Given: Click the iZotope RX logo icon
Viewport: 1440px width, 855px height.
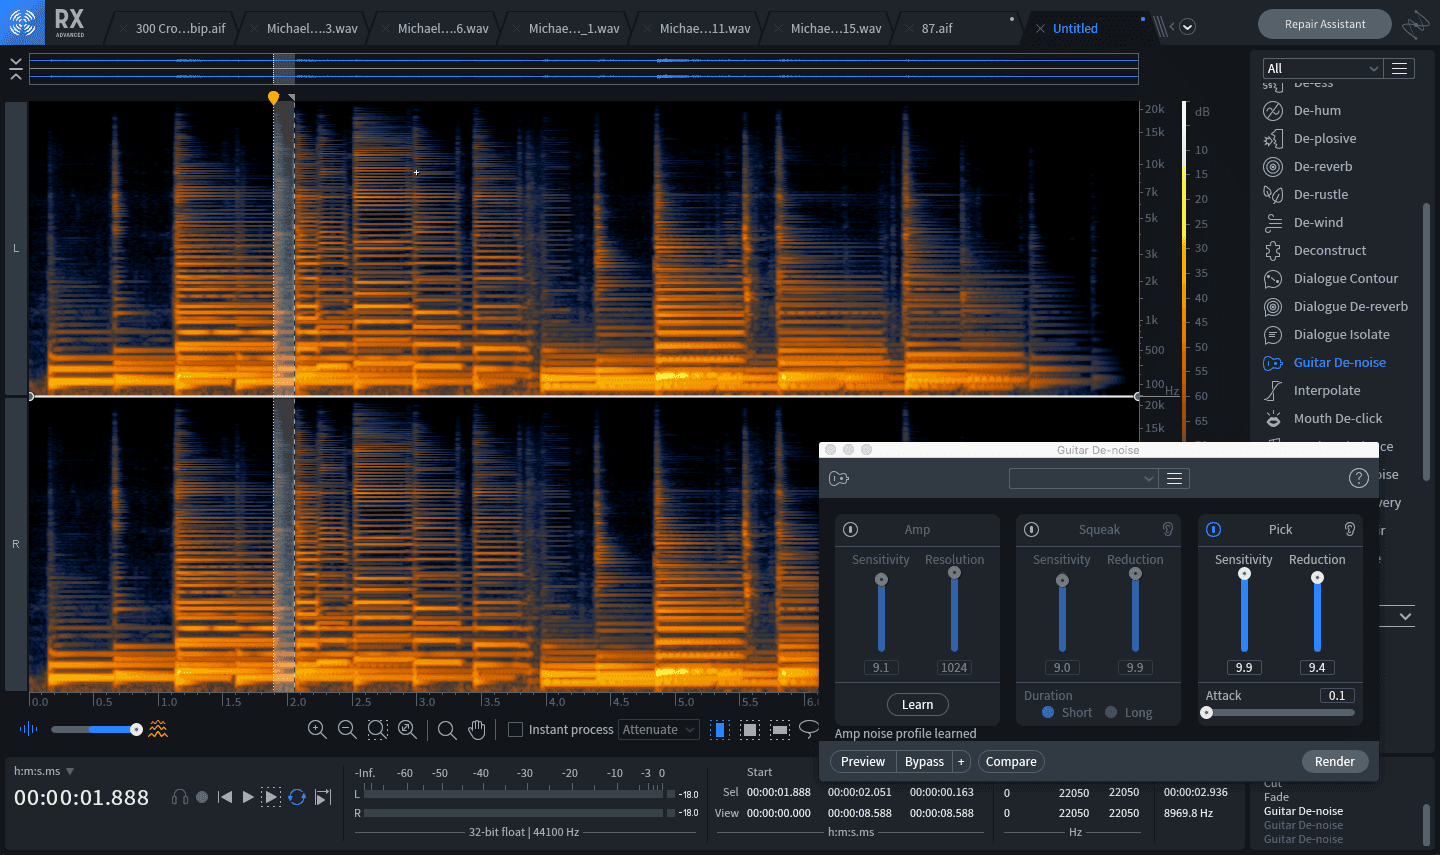Looking at the screenshot, I should pyautogui.click(x=22, y=22).
